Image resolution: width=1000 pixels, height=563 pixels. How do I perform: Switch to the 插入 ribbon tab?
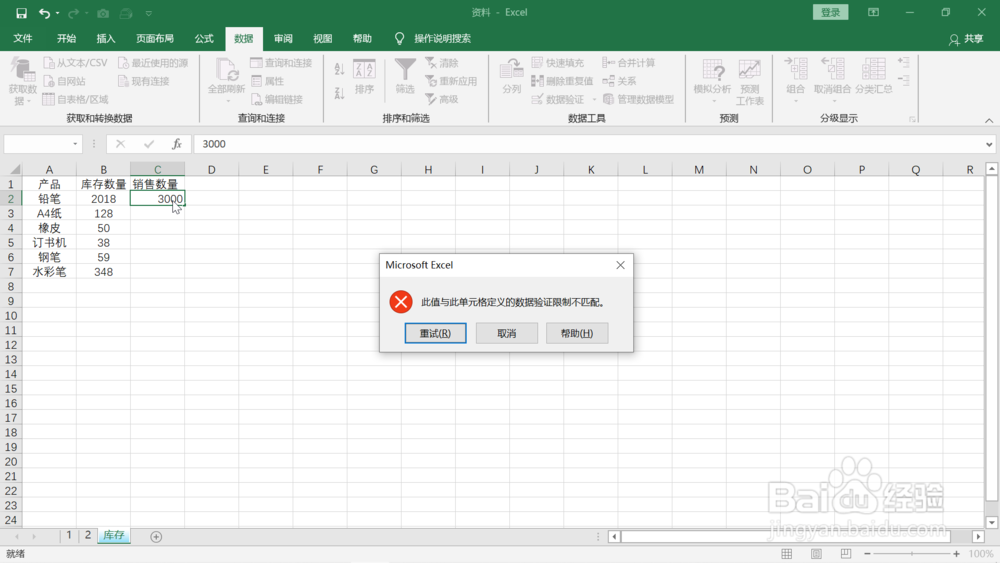coord(106,38)
